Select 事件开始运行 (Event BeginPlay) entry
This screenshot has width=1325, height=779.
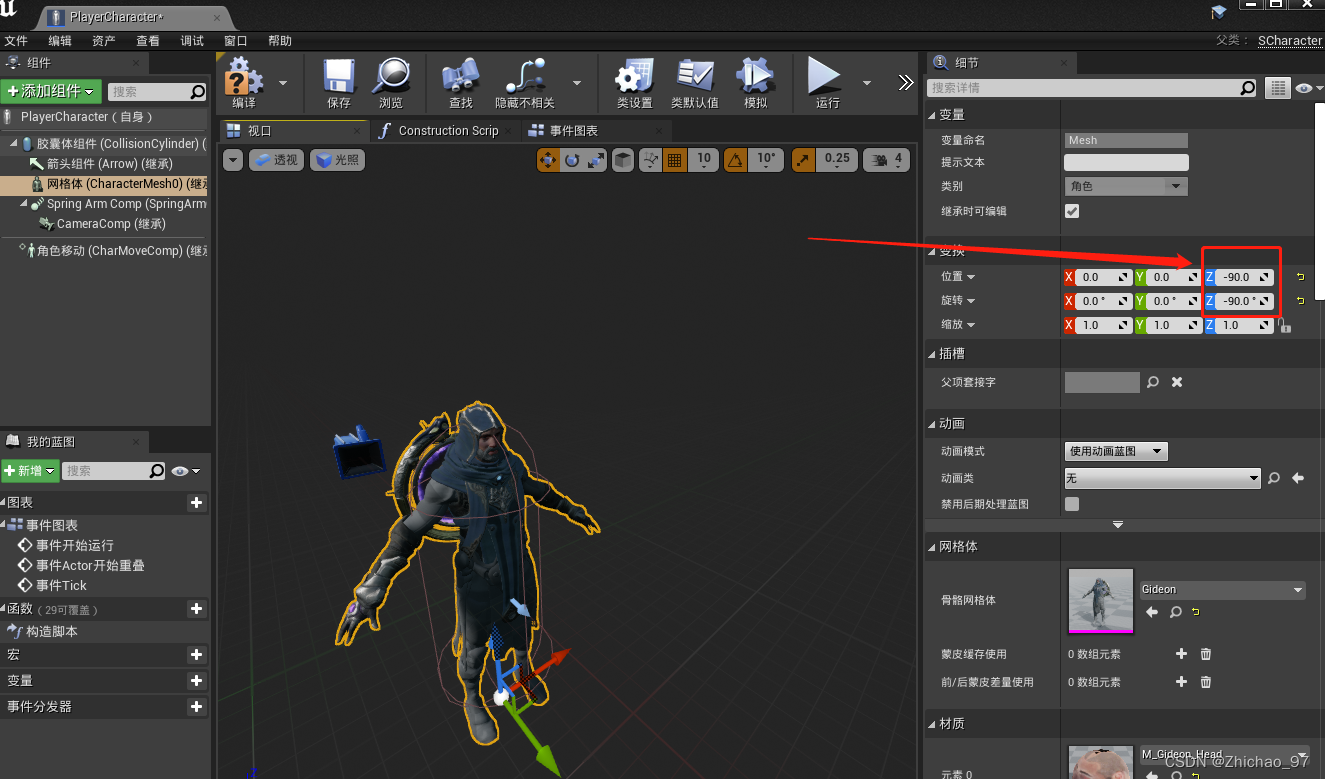[75, 545]
